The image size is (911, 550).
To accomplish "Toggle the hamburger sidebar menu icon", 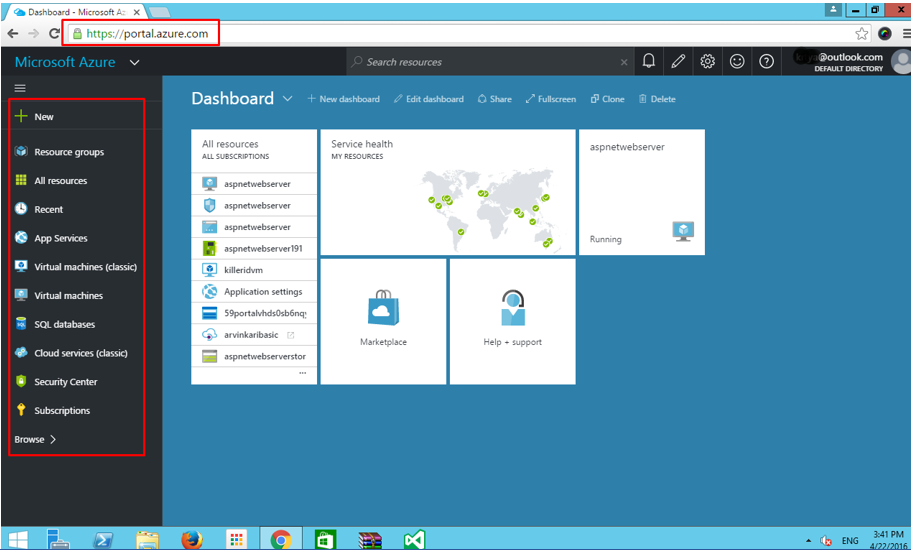I will coord(20,88).
